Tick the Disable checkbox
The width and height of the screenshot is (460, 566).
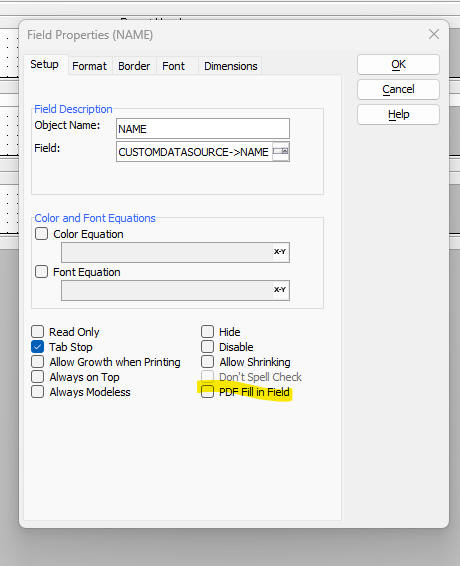(208, 347)
